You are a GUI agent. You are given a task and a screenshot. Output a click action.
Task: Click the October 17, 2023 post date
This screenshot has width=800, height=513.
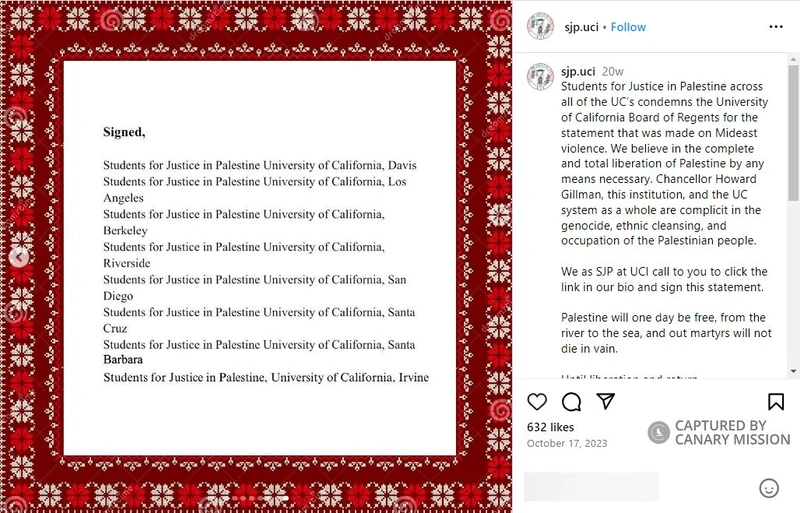(x=566, y=443)
